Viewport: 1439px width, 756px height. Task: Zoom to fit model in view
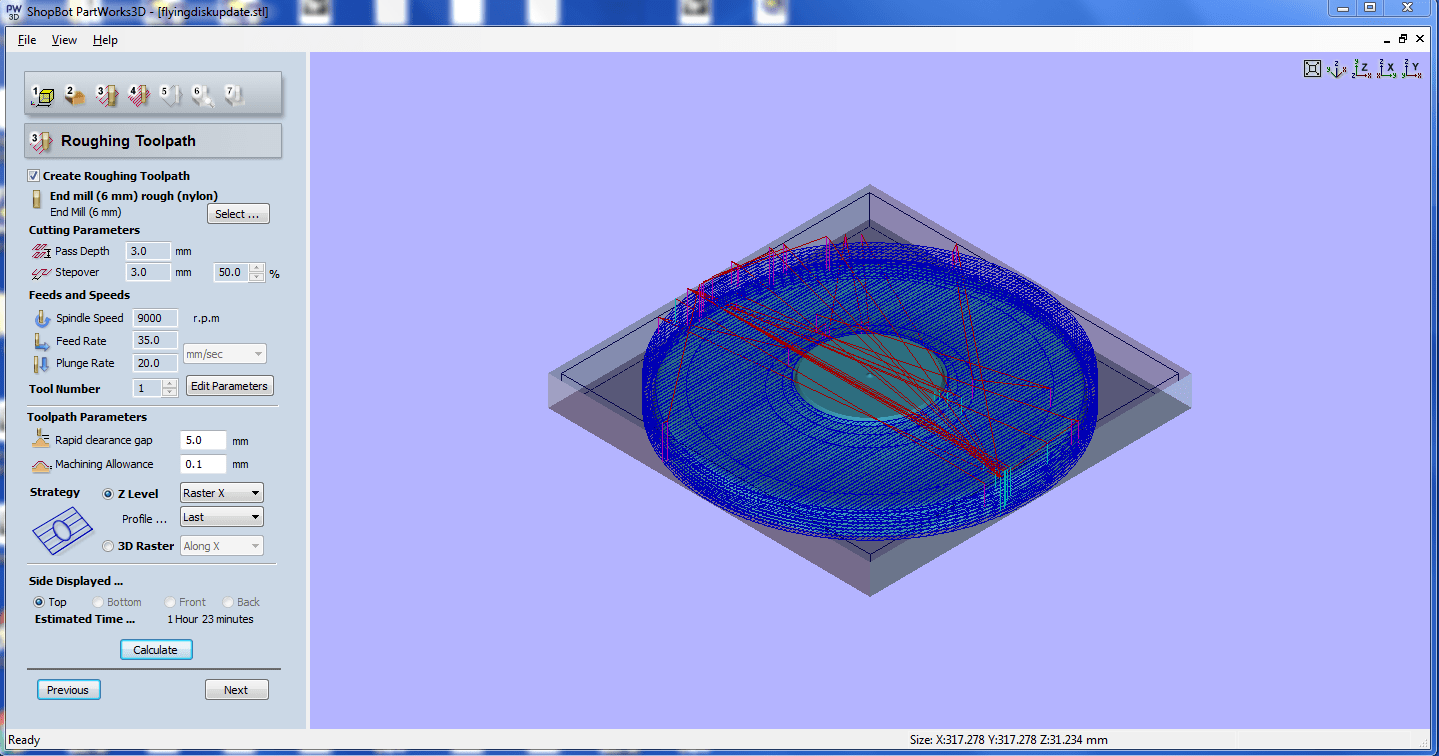[x=1312, y=69]
